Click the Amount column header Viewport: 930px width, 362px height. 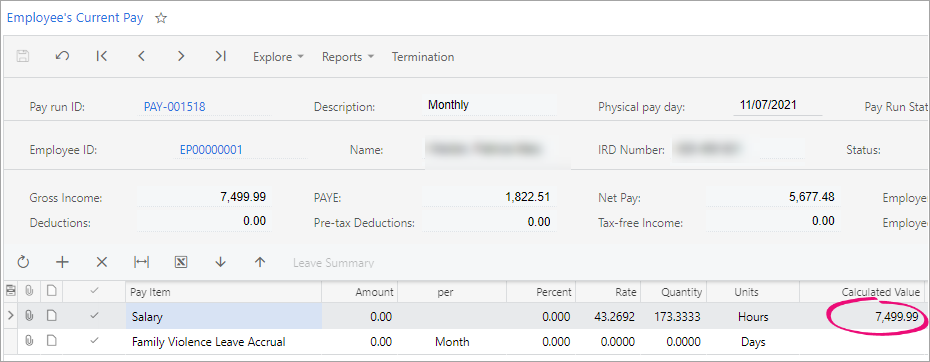click(359, 292)
